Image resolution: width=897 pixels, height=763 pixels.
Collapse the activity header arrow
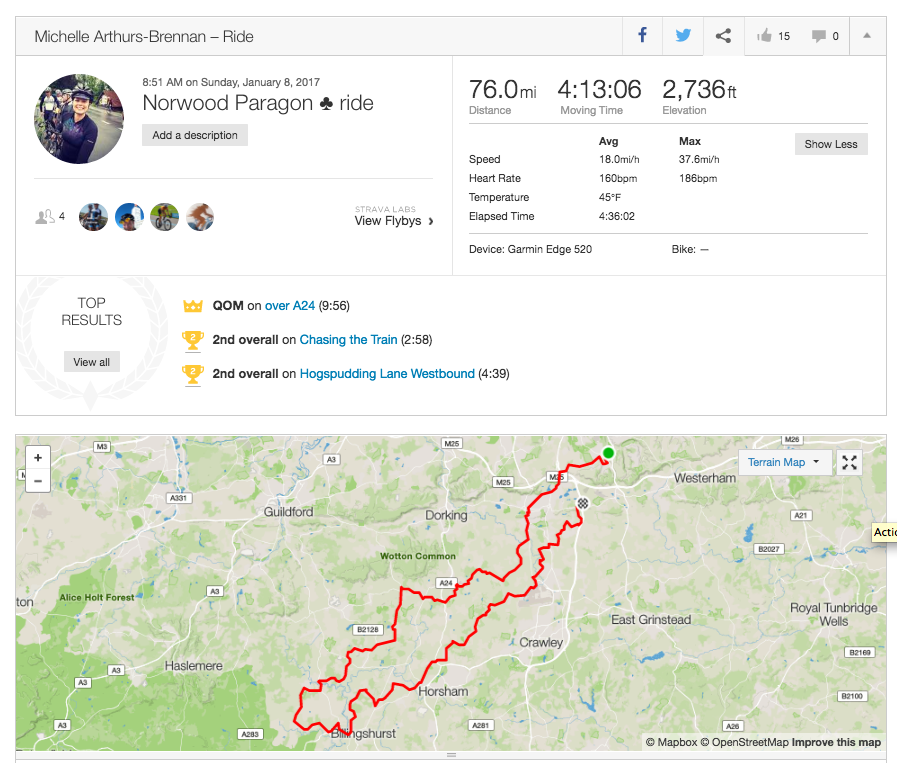pyautogui.click(x=867, y=36)
